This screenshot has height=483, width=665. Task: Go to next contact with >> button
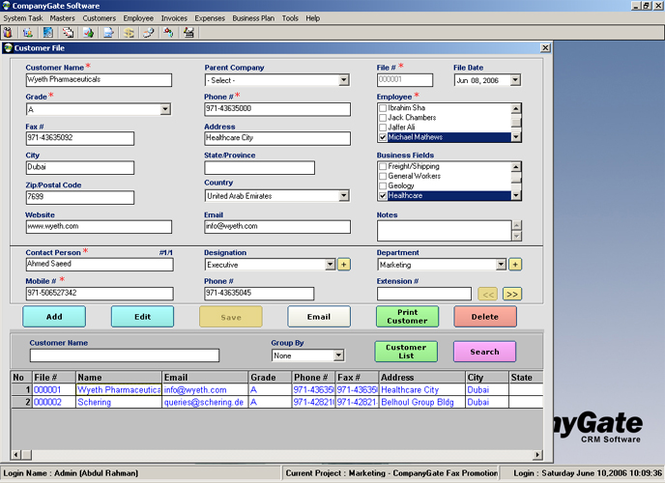tap(512, 294)
